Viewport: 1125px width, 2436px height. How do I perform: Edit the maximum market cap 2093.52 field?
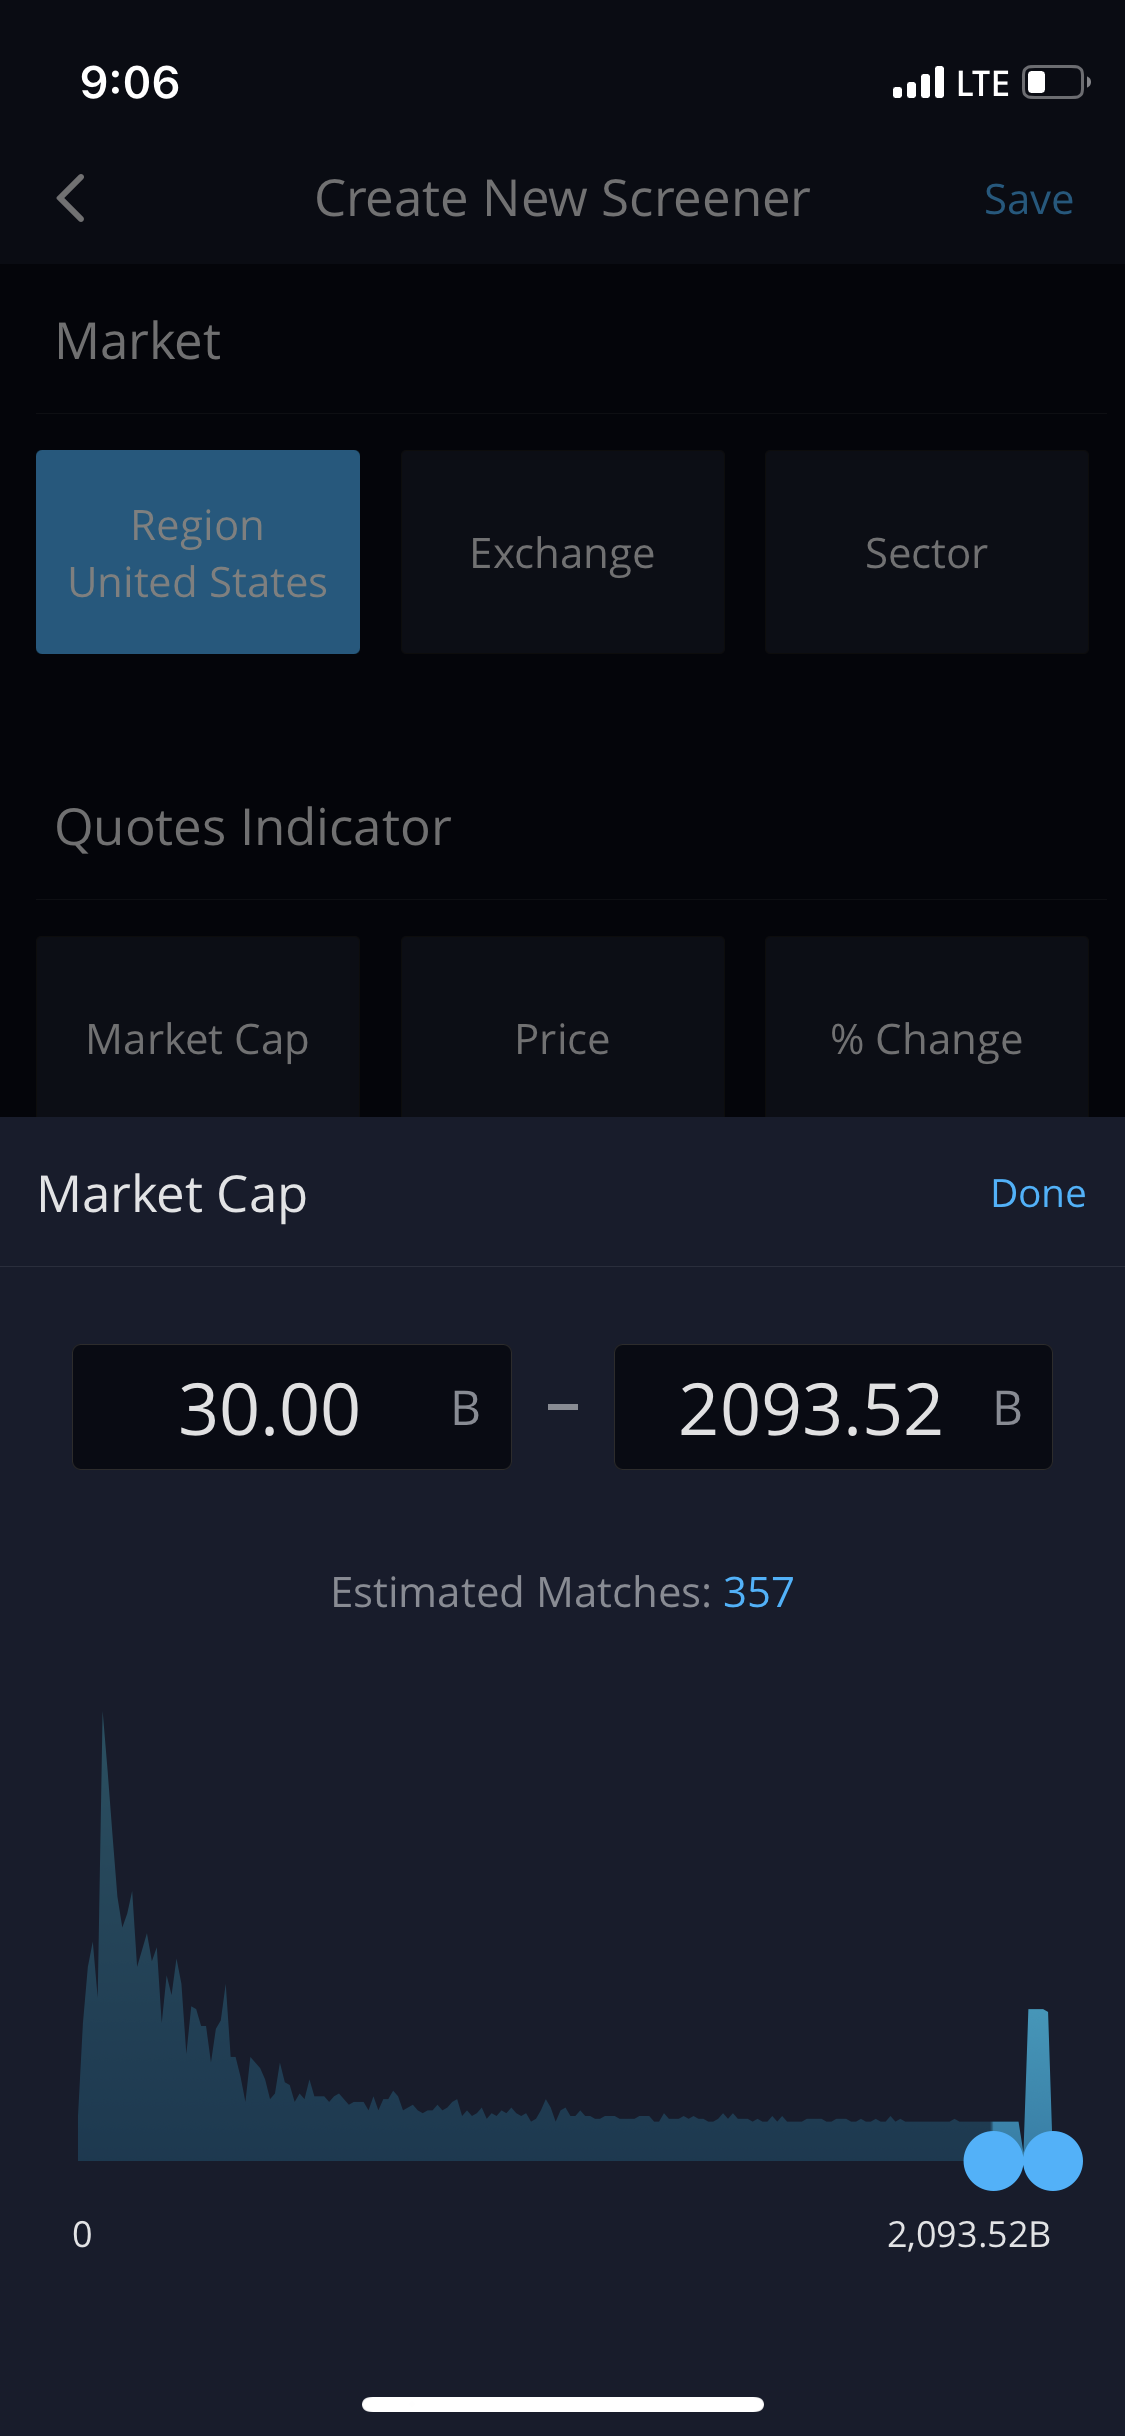coord(832,1407)
